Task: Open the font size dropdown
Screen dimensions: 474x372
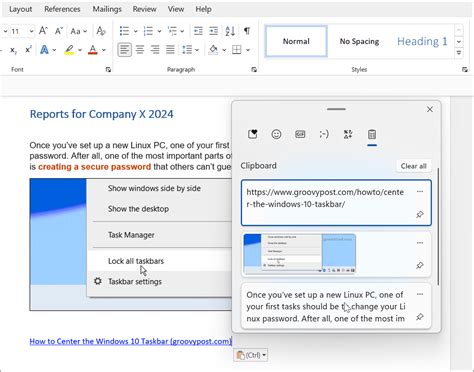Action: pos(31,31)
